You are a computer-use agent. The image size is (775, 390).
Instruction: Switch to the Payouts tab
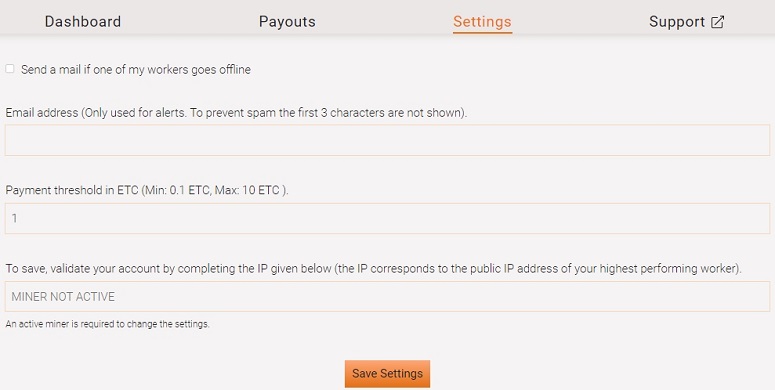click(287, 22)
